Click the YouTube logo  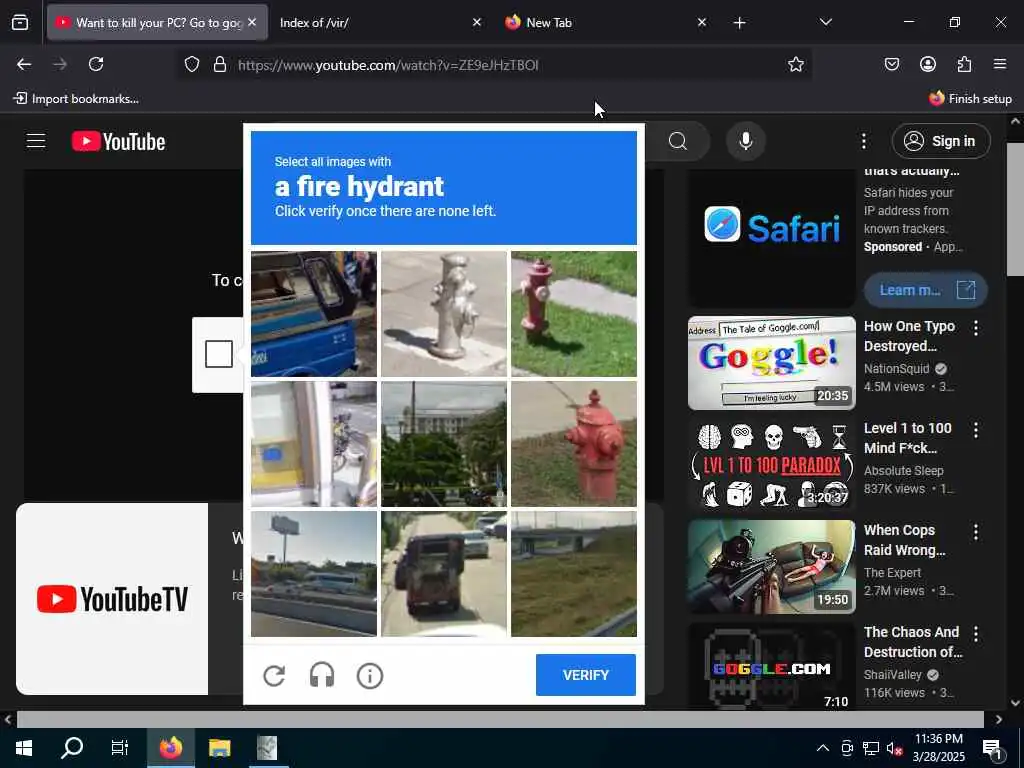[x=119, y=142]
